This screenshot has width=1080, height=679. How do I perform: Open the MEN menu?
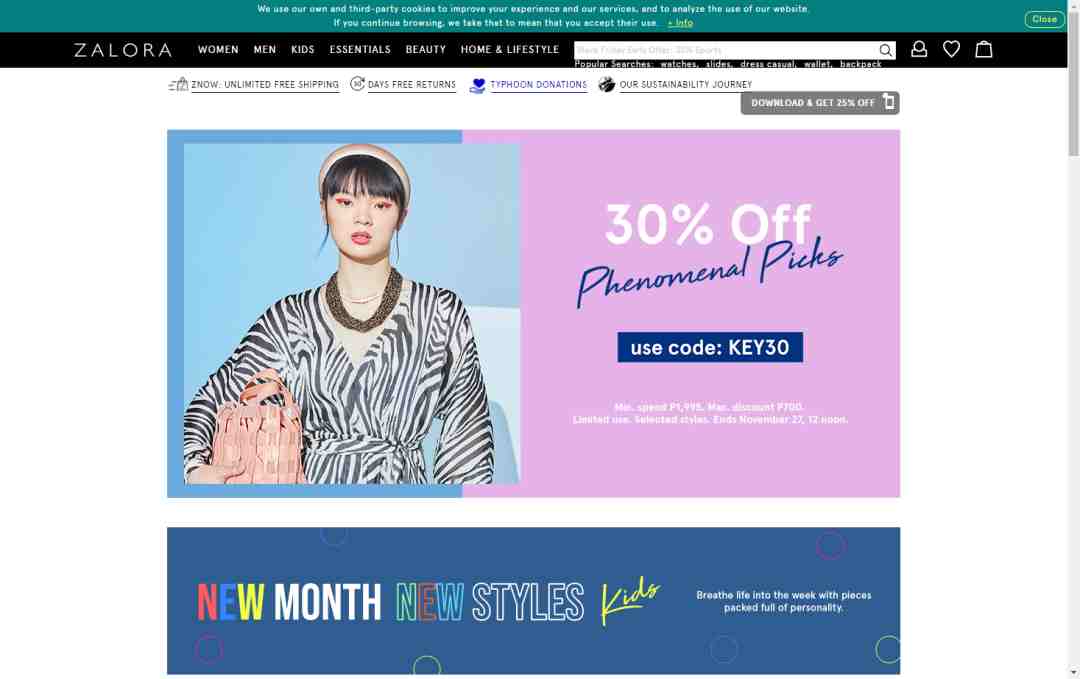(264, 50)
